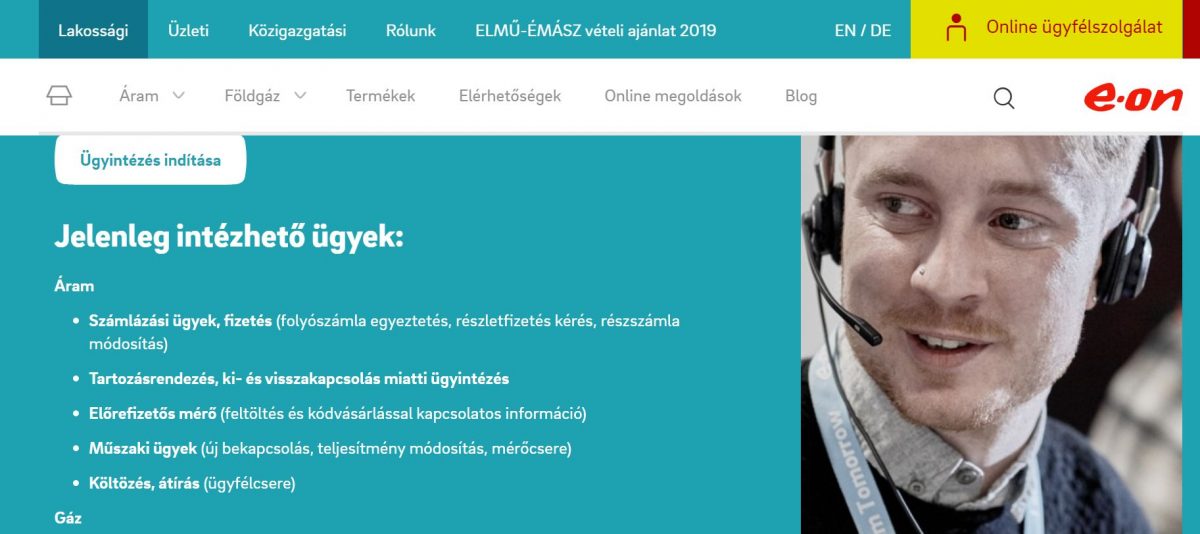Expand the Áram dropdown chevron

[x=178, y=96]
